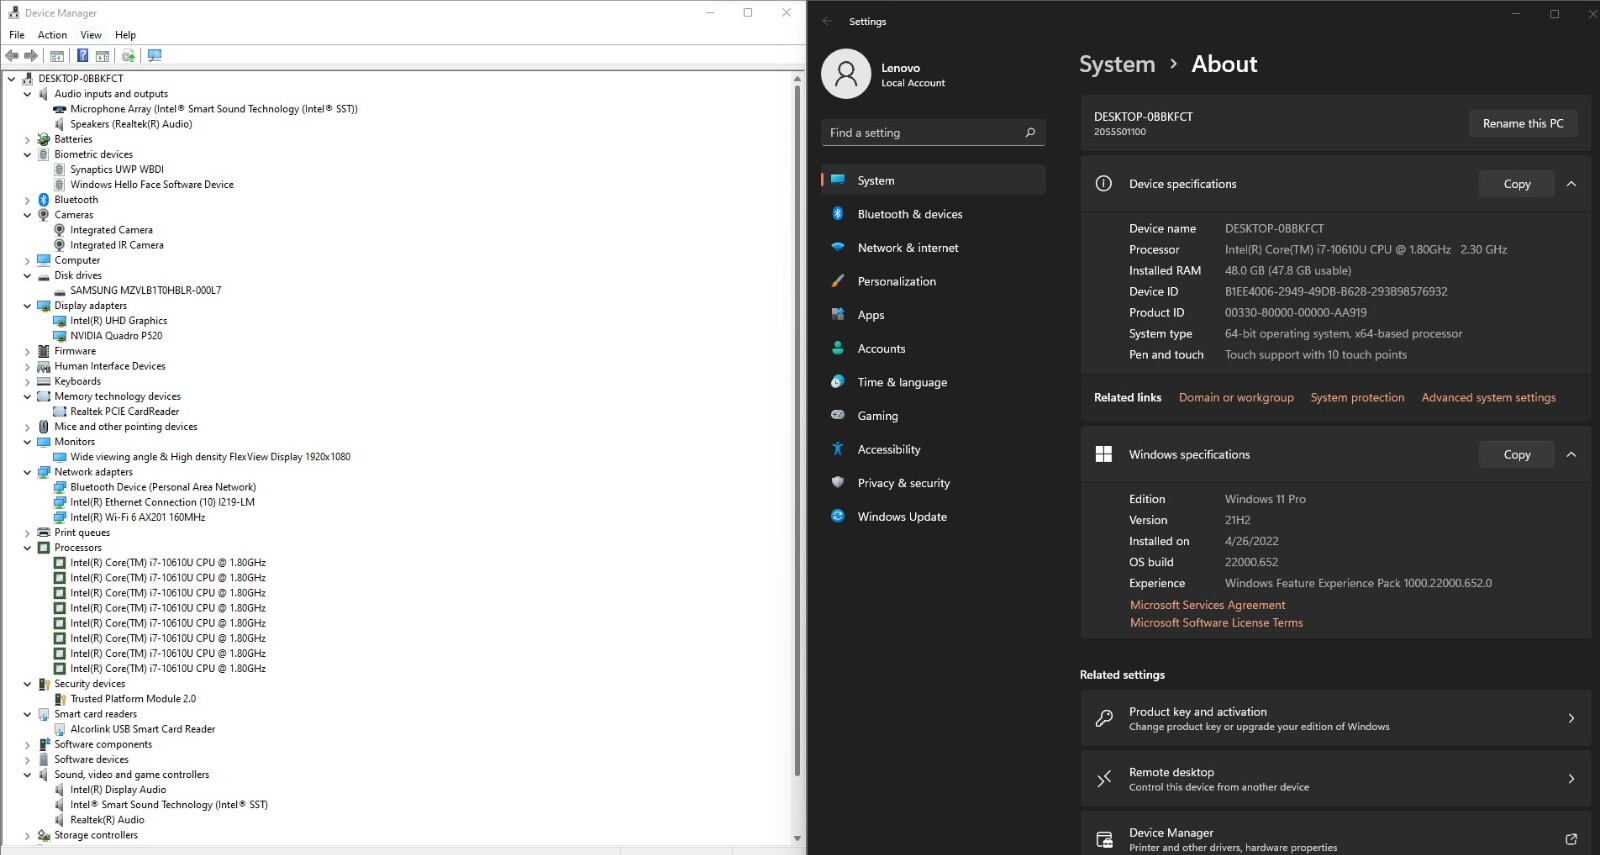Click the blue Help icon in Device Manager toolbar

83,56
